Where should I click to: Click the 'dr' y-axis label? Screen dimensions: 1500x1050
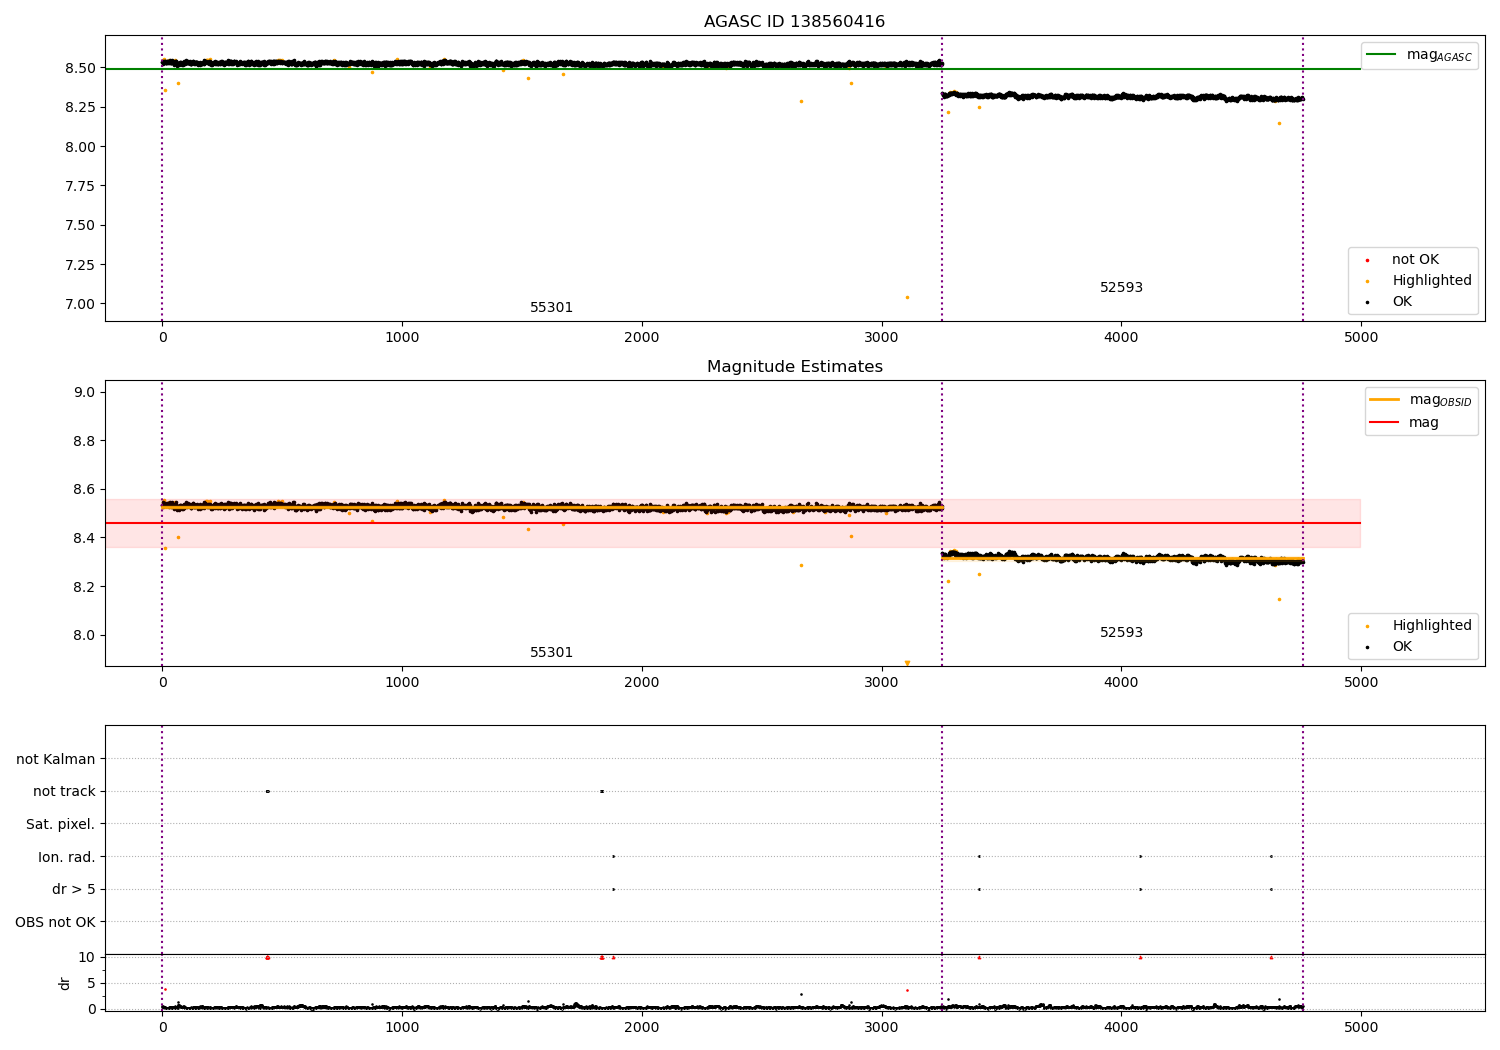(x=65, y=983)
